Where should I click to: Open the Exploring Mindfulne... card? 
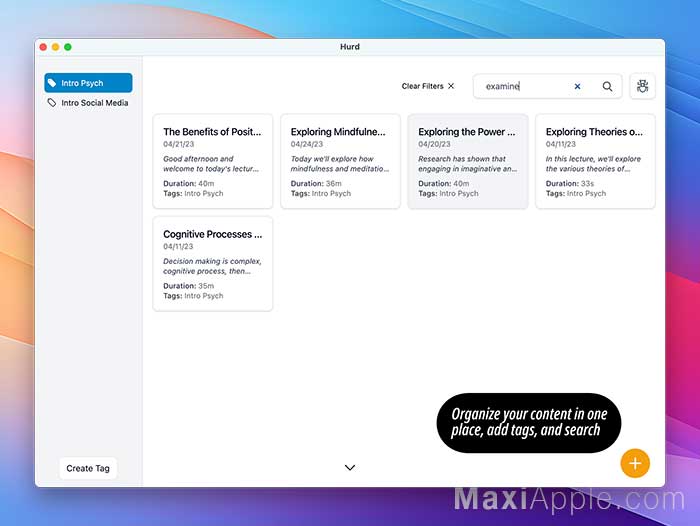(x=341, y=161)
